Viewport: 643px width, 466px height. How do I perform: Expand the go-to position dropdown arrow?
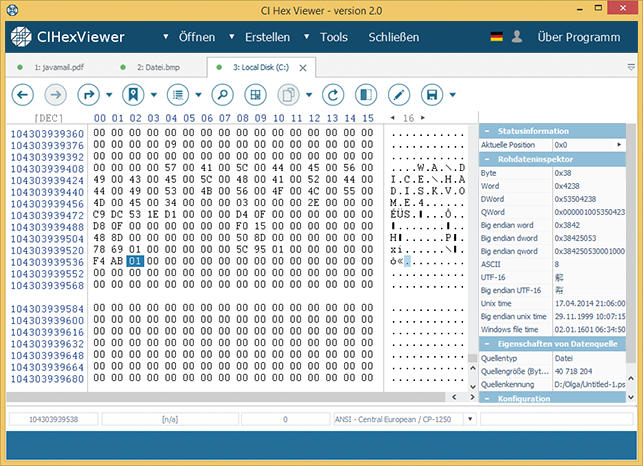coord(109,95)
